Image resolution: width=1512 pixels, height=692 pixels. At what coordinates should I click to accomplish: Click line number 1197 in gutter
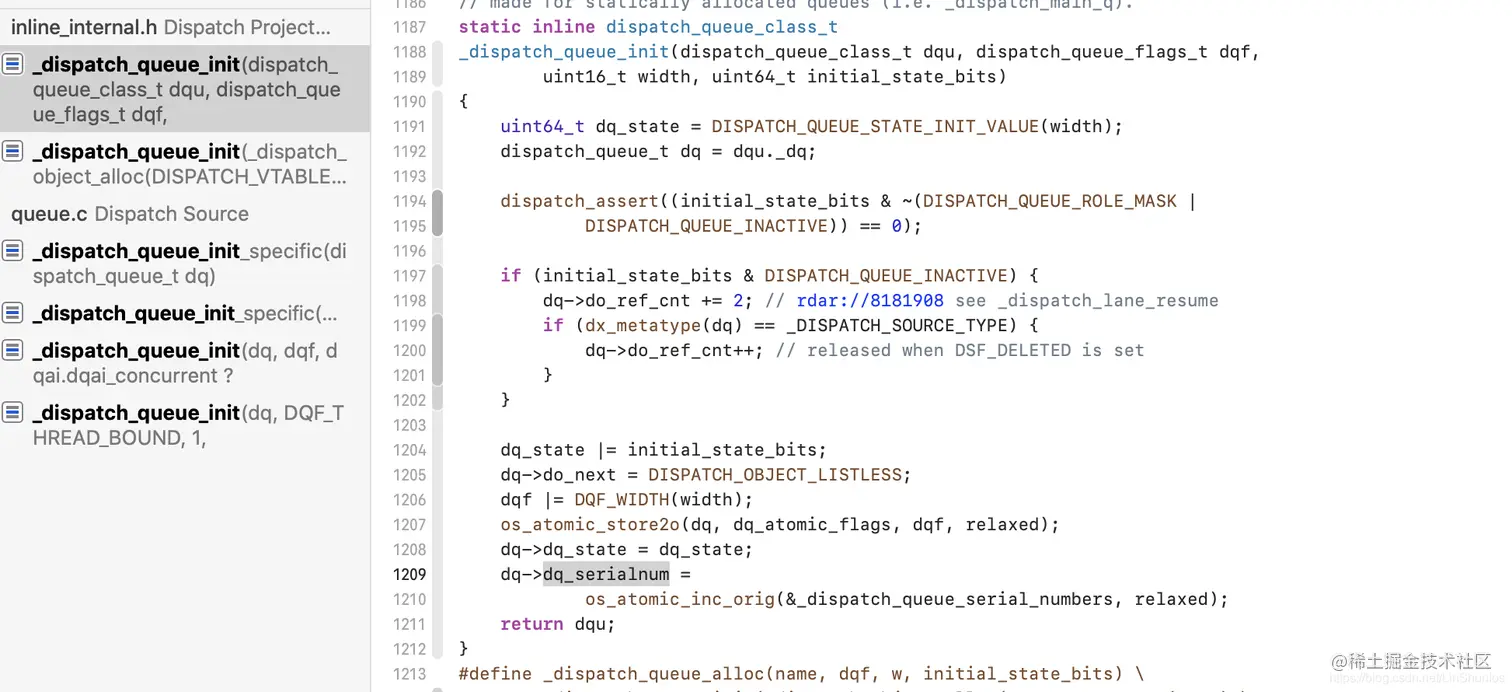409,276
